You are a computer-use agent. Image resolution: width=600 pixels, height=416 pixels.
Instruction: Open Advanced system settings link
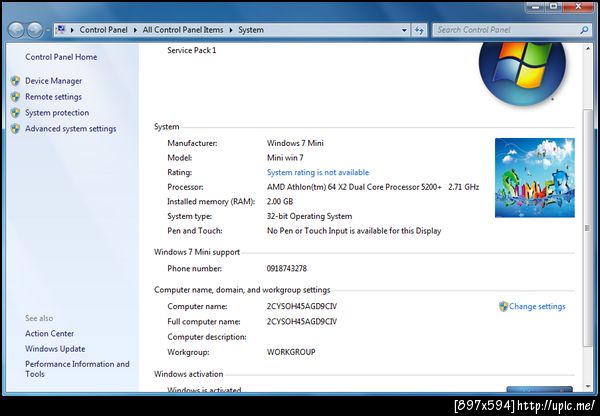(x=71, y=129)
